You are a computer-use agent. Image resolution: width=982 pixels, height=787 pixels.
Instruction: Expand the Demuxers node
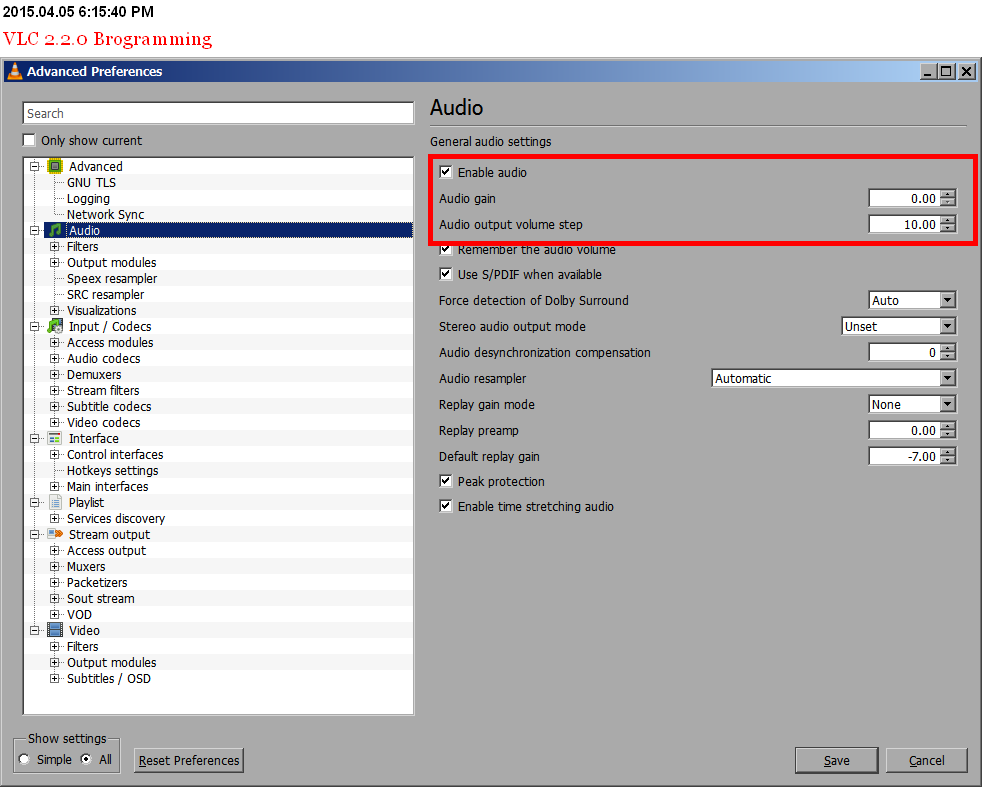[54, 374]
